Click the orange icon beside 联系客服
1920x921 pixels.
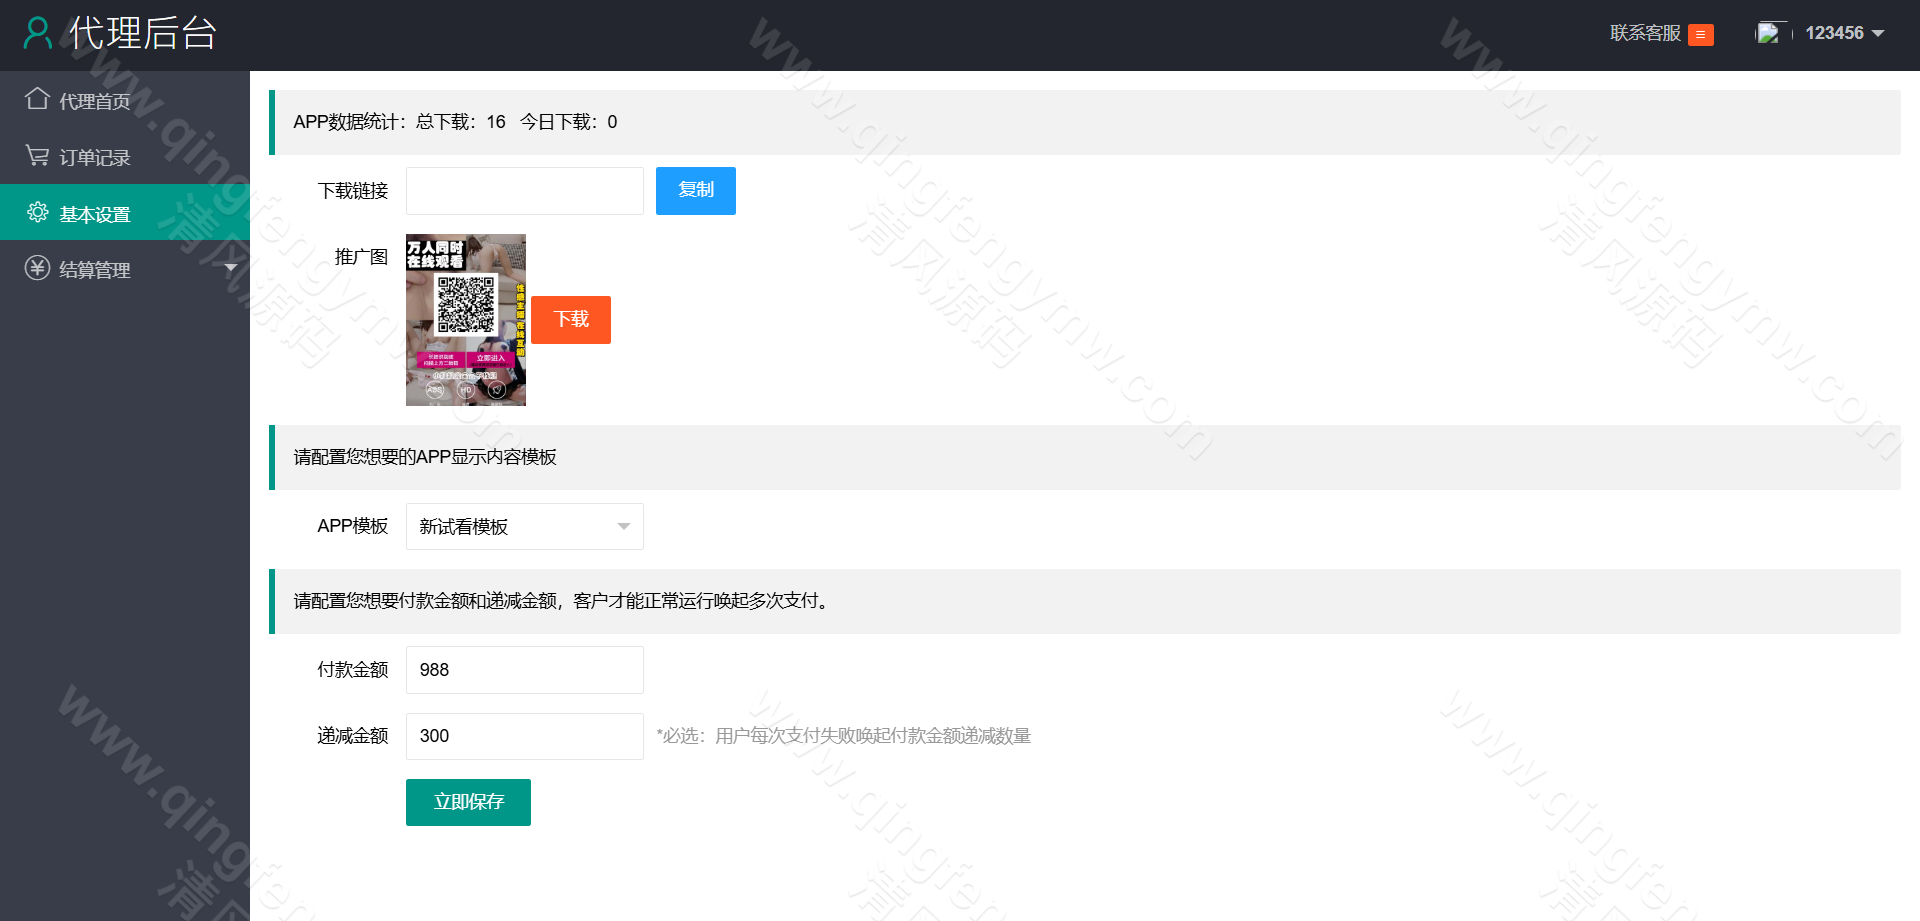(1700, 34)
